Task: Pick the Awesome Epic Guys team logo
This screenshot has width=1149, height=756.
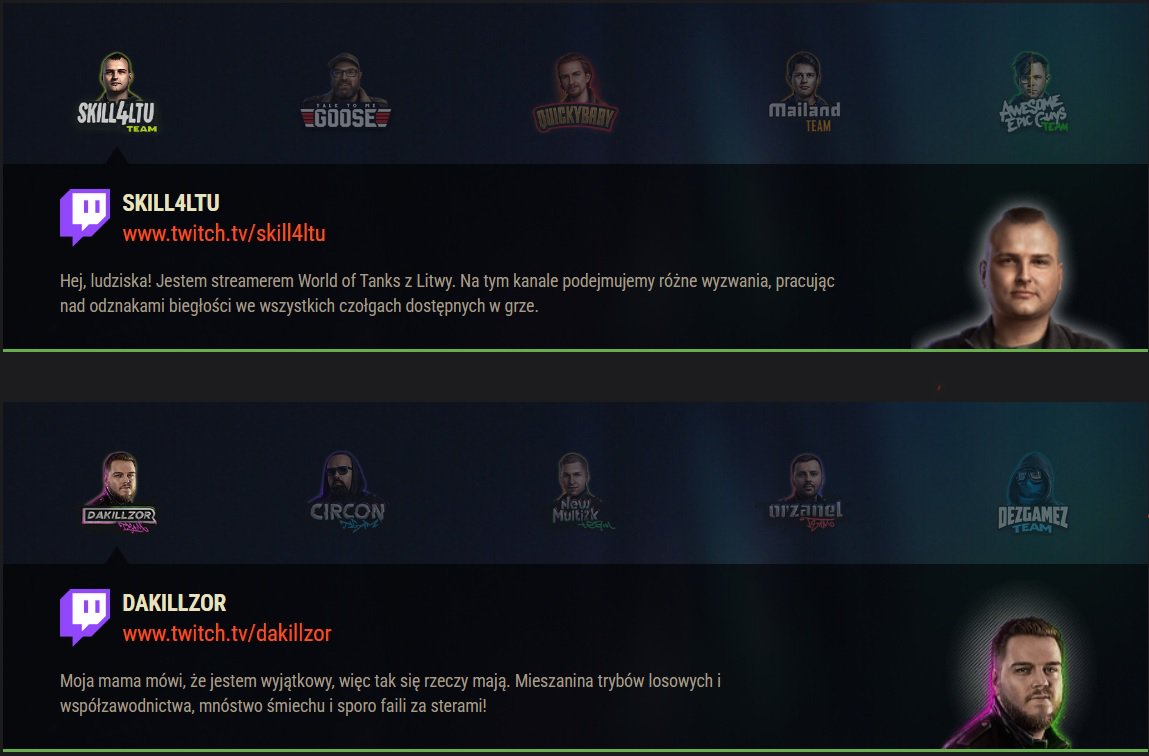Action: click(x=1033, y=92)
